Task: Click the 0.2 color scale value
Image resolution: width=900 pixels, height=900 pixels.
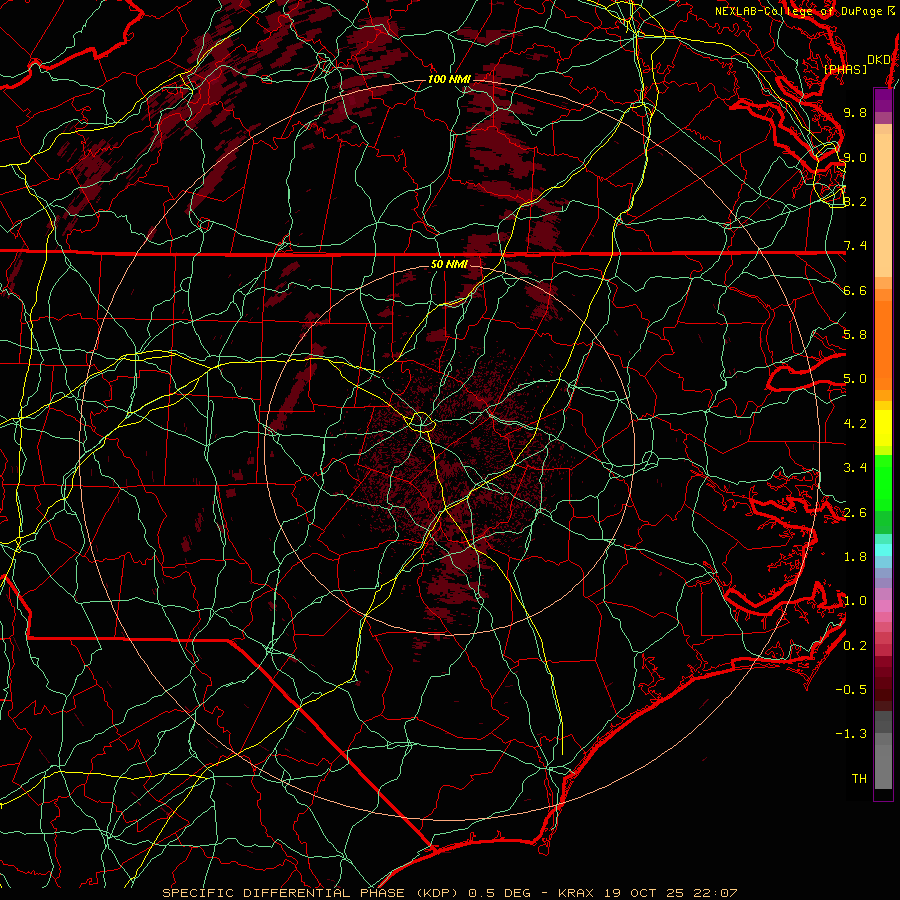Action: tap(855, 646)
